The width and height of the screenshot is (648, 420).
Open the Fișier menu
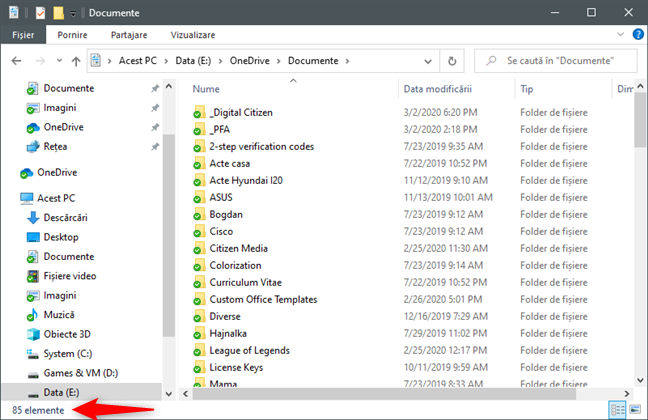pos(23,35)
